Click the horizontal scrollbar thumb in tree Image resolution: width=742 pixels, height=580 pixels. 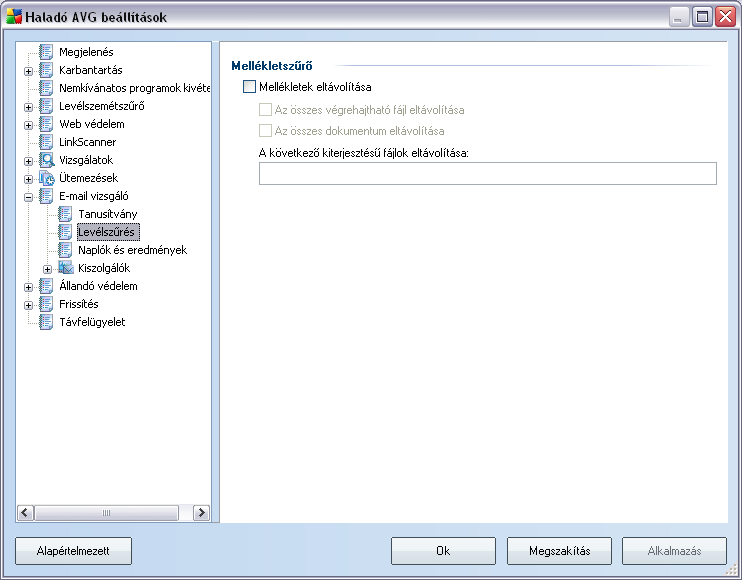(106, 512)
